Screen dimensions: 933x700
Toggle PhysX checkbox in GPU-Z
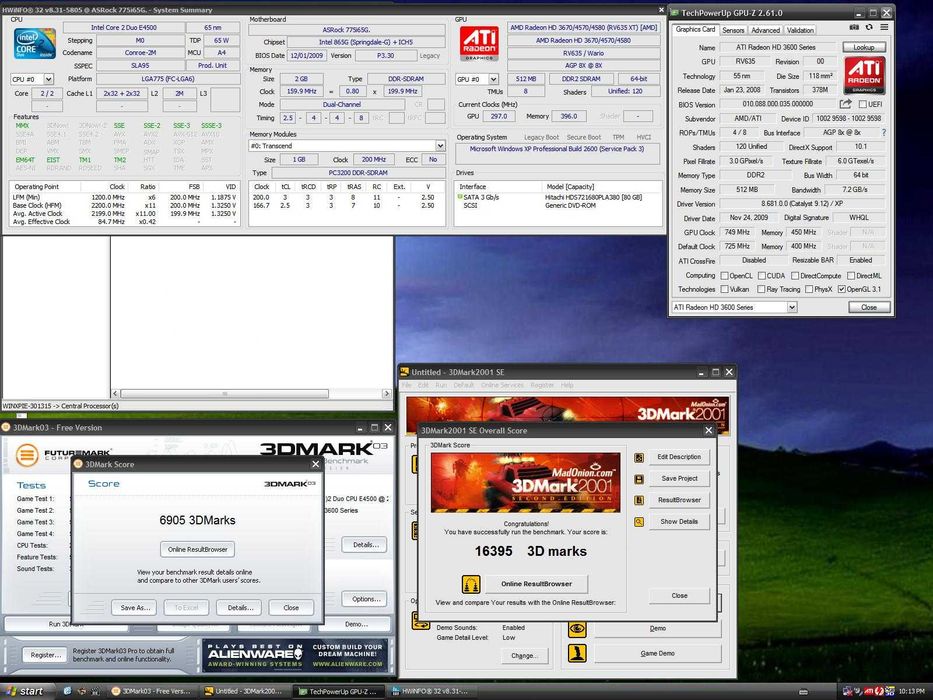point(809,289)
